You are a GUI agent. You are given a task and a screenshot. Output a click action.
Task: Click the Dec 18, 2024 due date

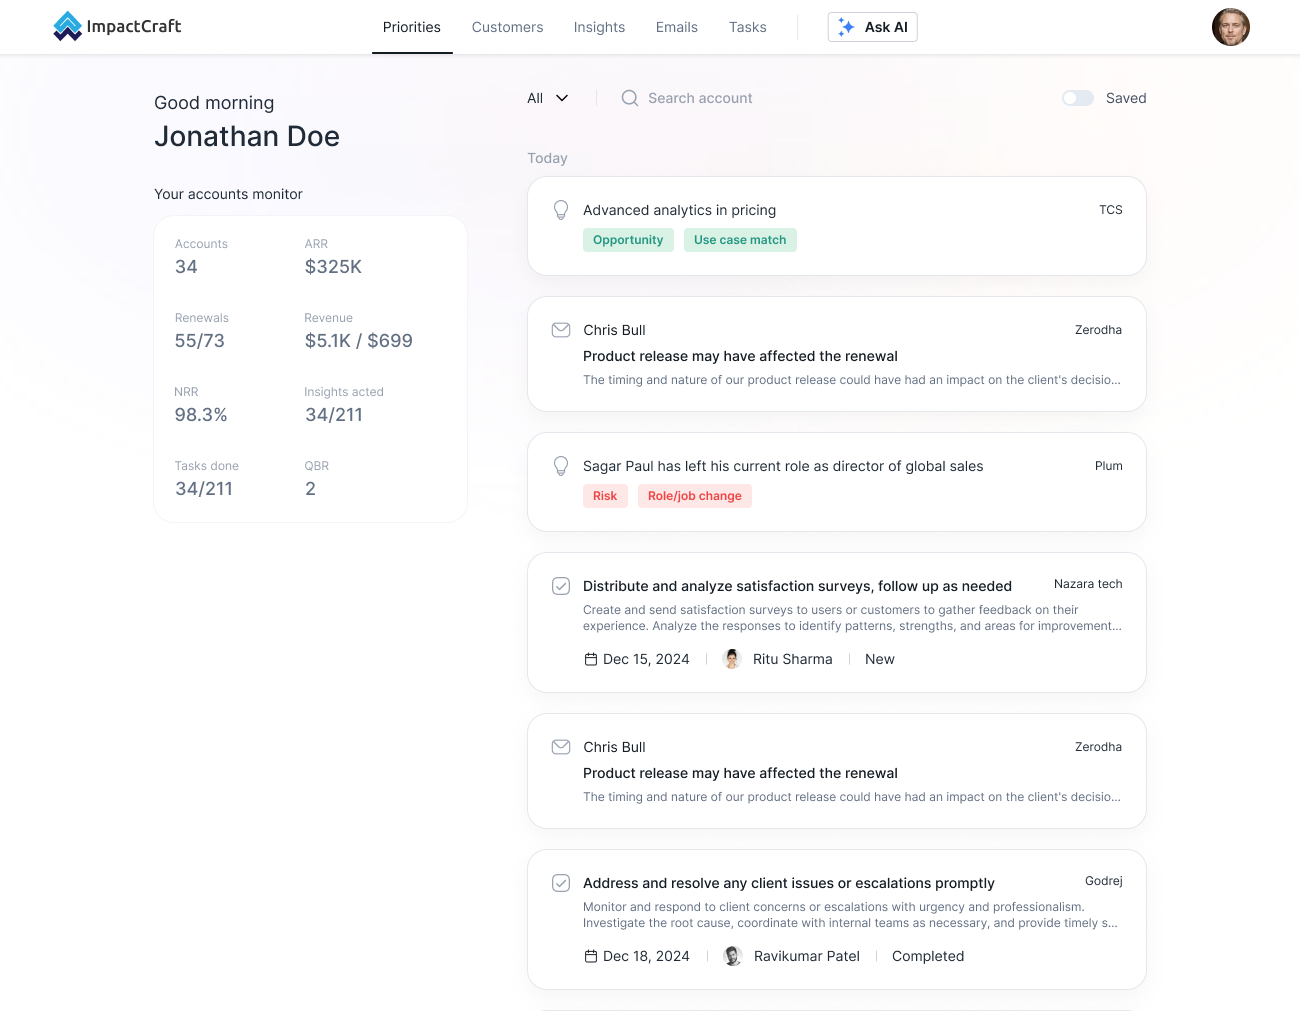(x=646, y=956)
